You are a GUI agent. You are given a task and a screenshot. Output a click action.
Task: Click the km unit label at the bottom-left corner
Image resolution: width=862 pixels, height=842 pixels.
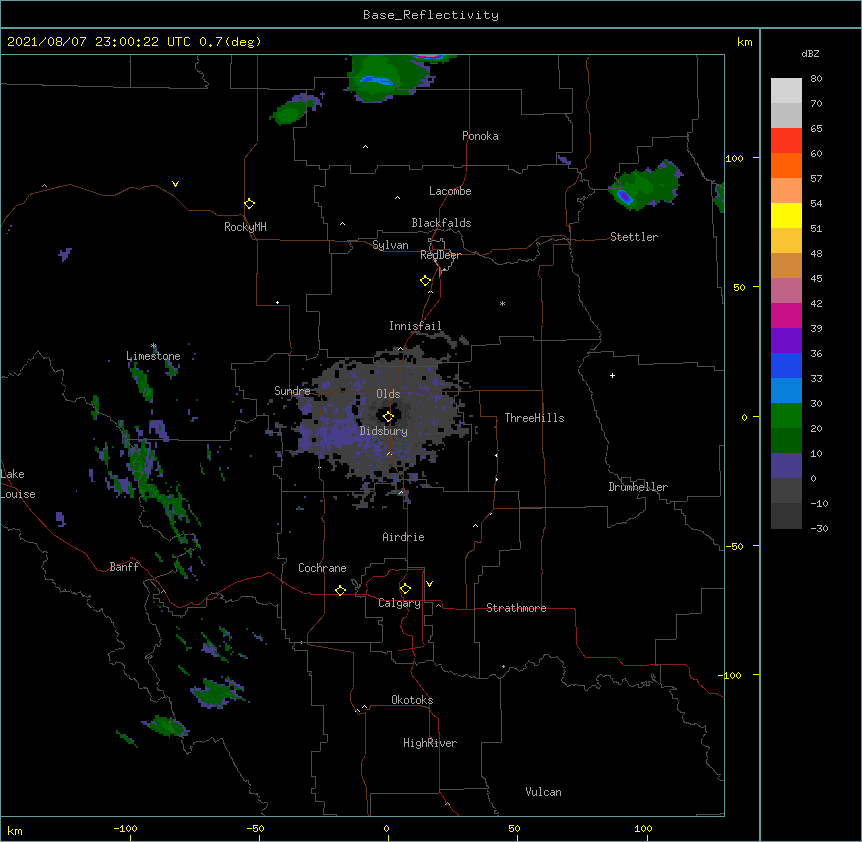[15, 831]
